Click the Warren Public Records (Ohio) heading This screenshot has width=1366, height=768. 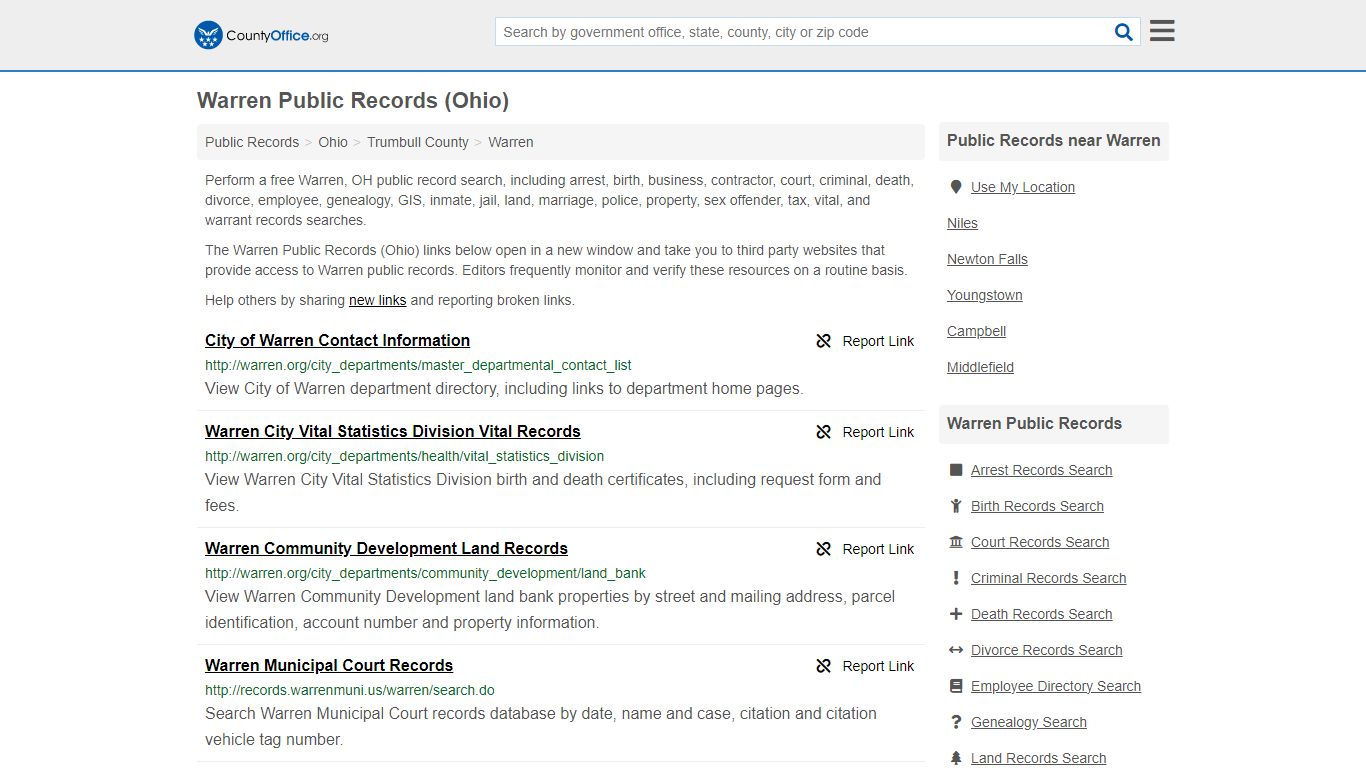tap(353, 100)
